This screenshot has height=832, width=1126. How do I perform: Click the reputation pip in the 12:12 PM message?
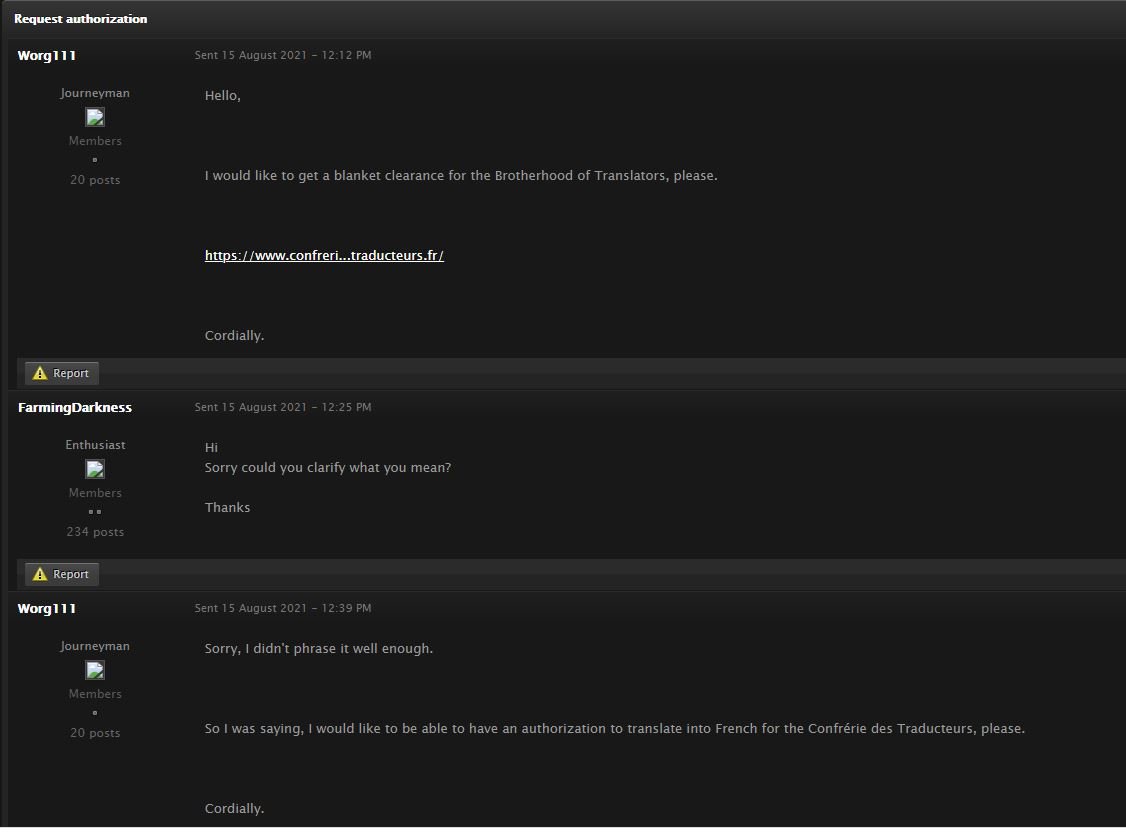tap(95, 160)
